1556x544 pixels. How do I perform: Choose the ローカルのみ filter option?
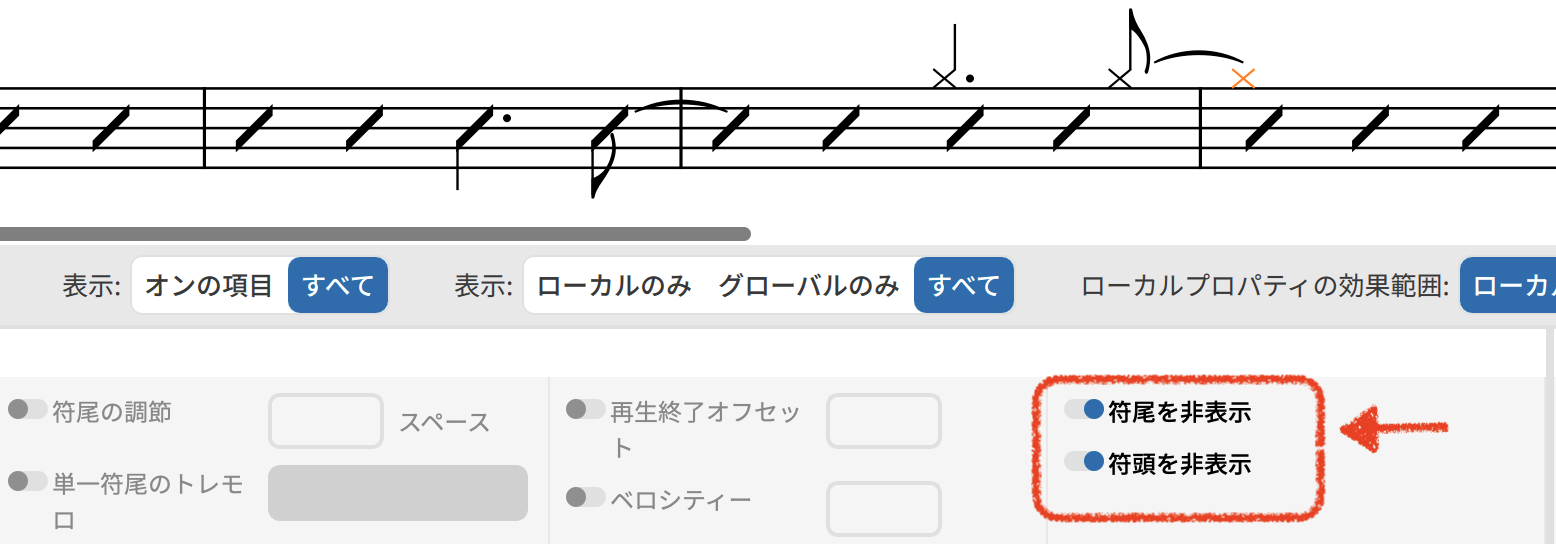[614, 286]
